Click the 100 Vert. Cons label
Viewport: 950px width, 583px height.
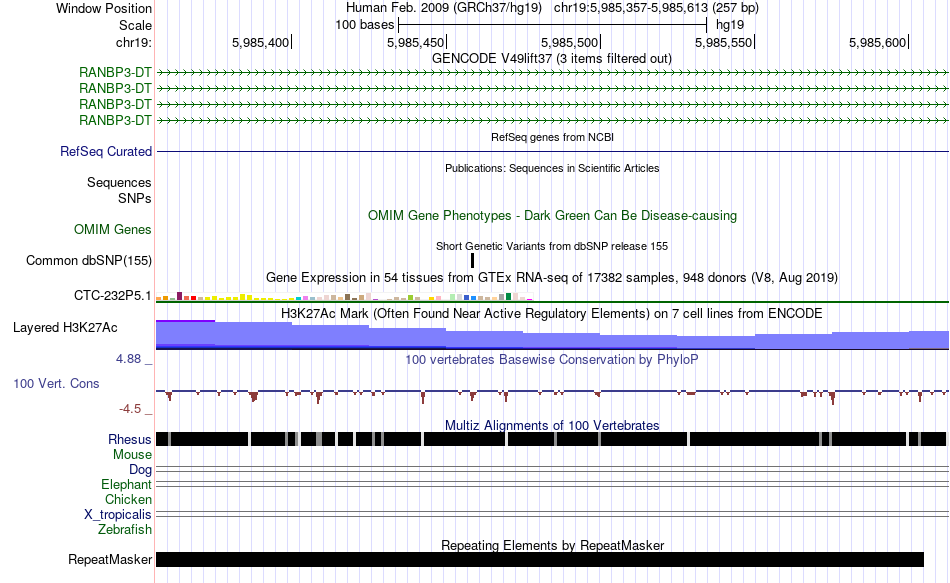(x=56, y=384)
